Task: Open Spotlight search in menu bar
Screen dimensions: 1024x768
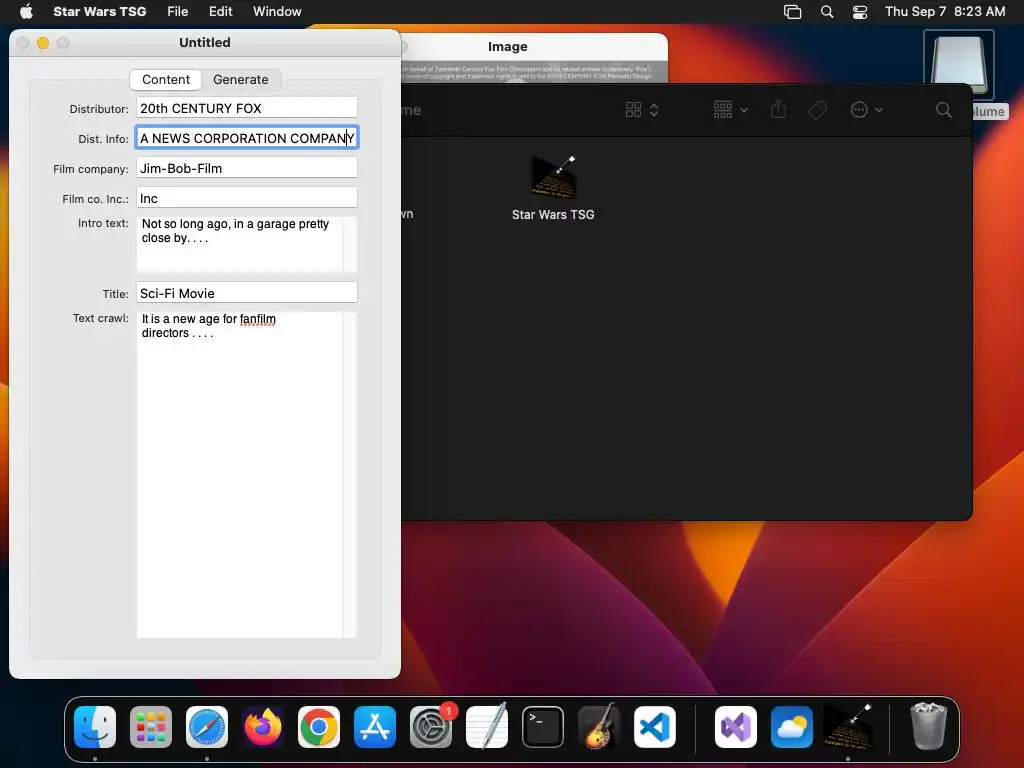Action: pyautogui.click(x=827, y=12)
